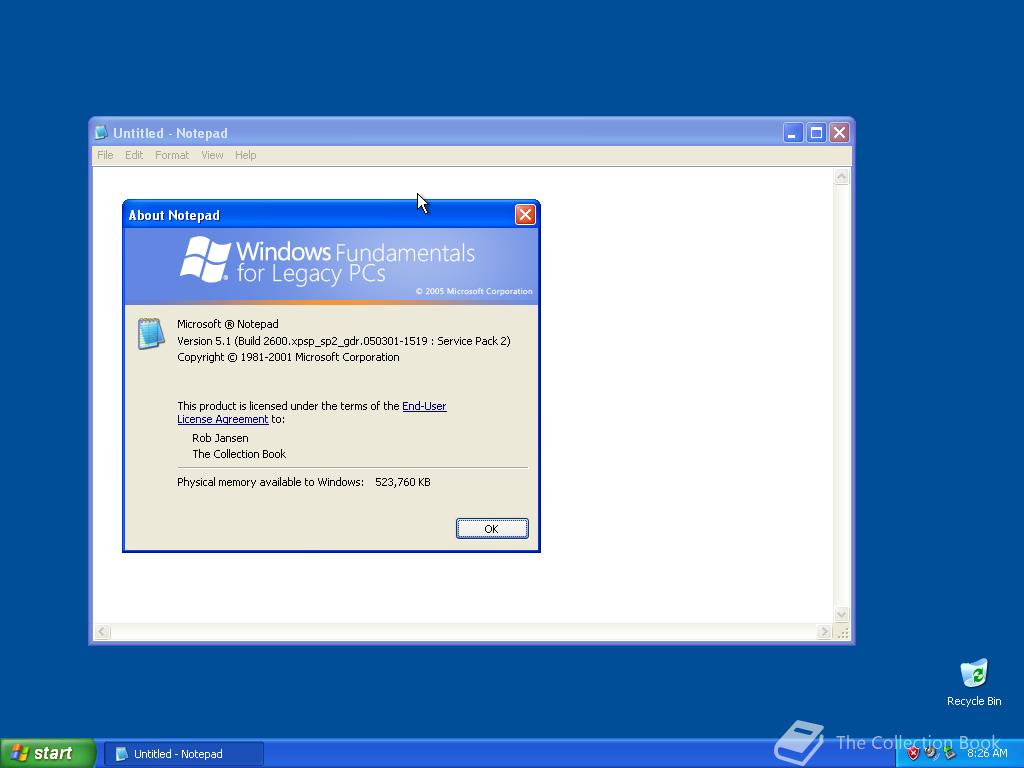
Task: Click the Notepad icon in the About dialog
Action: pyautogui.click(x=151, y=334)
